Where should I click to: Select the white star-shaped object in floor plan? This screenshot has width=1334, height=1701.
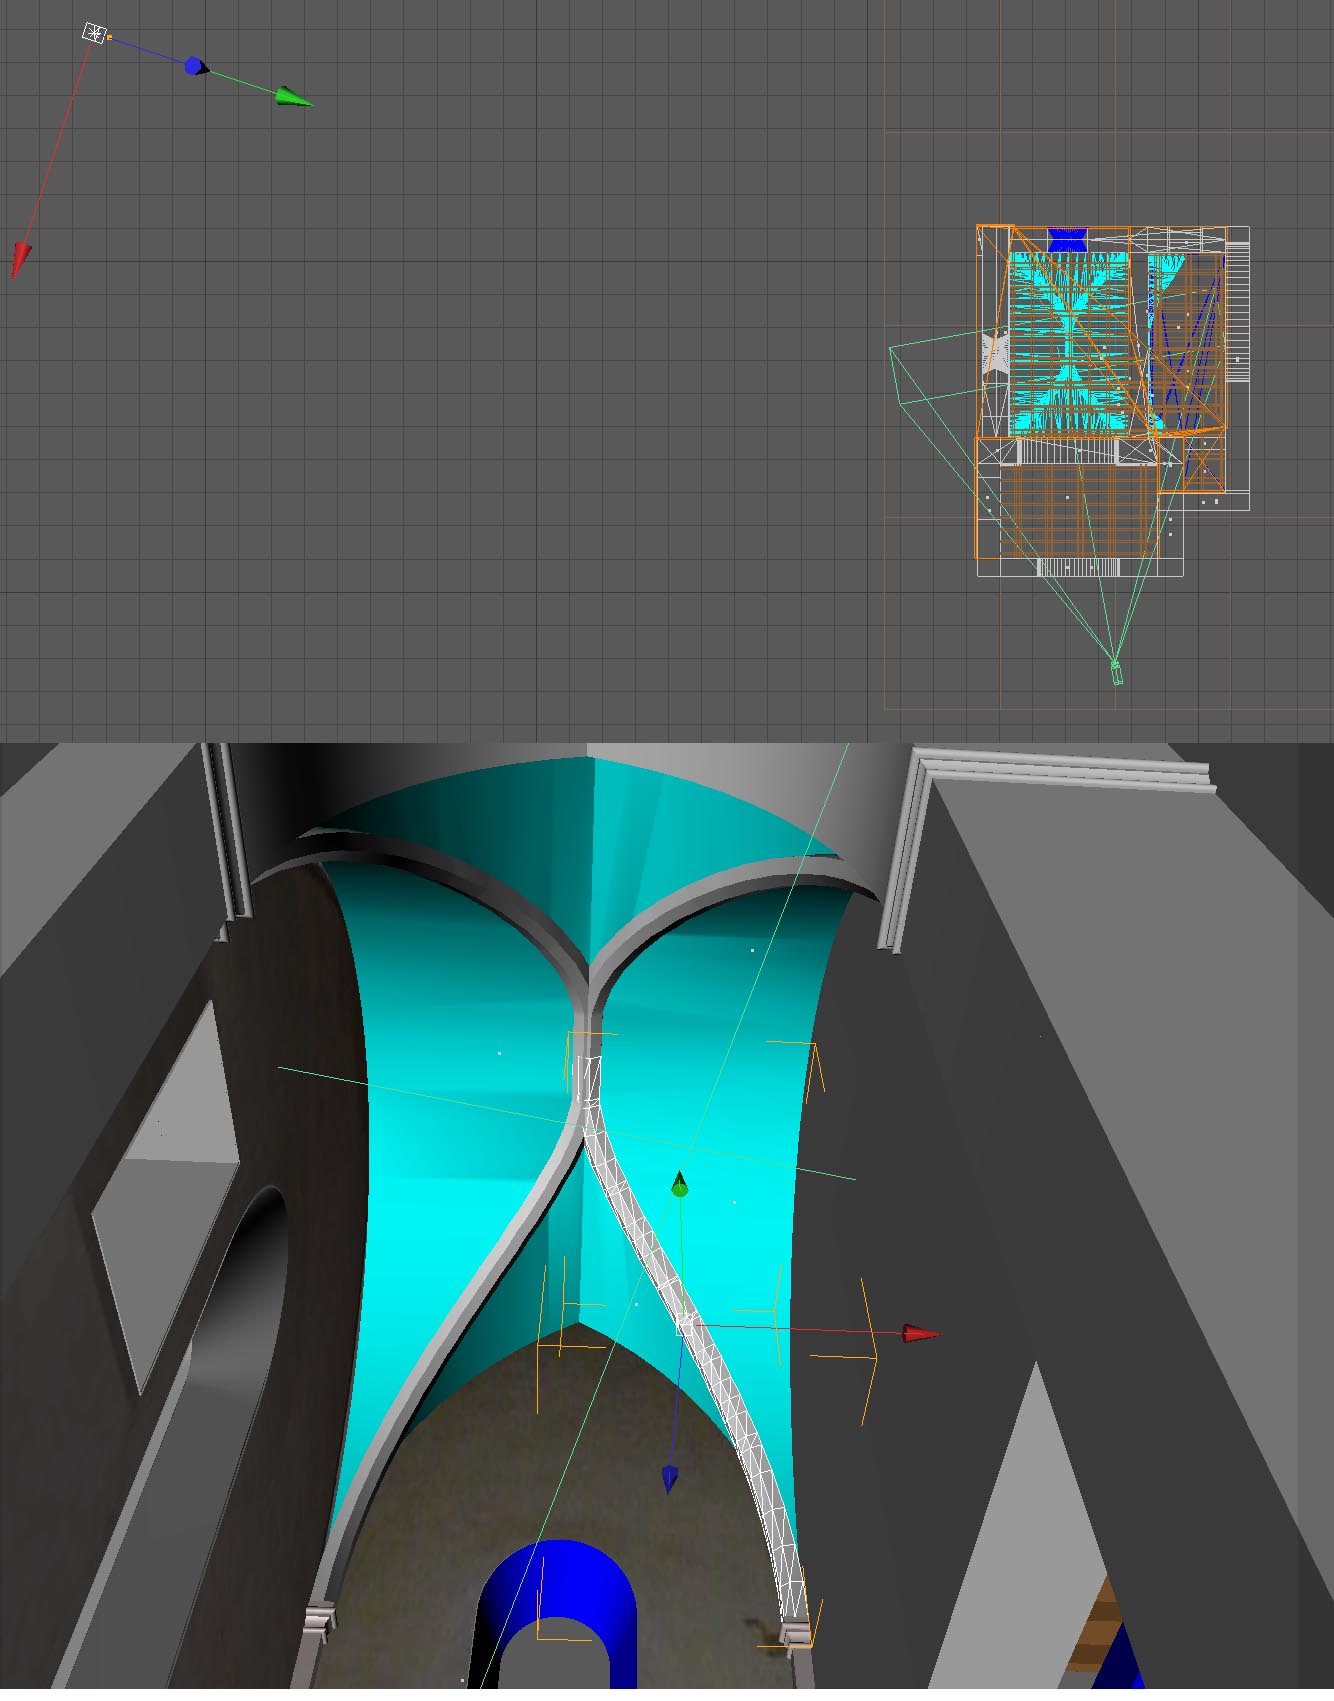(x=996, y=354)
